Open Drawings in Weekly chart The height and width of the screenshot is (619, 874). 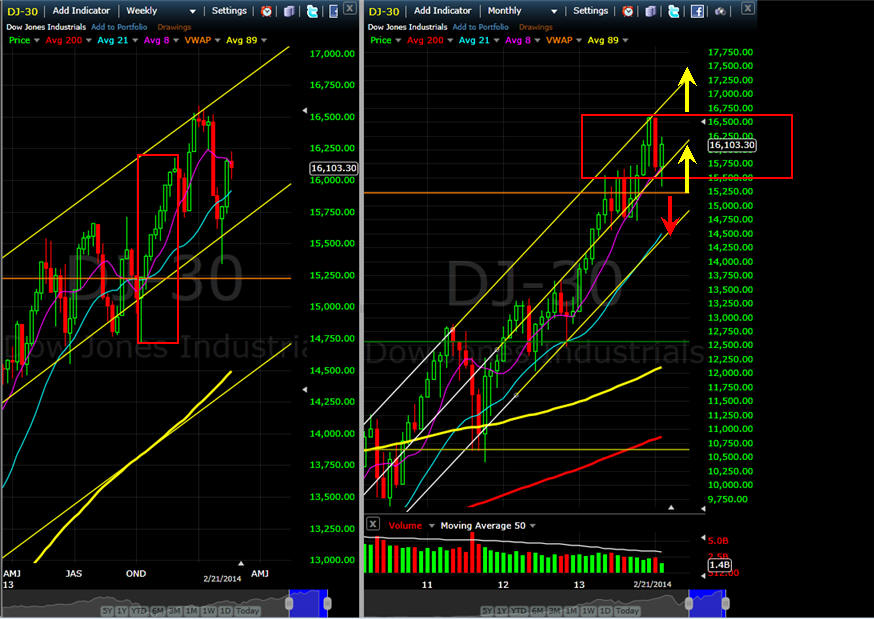click(x=174, y=27)
